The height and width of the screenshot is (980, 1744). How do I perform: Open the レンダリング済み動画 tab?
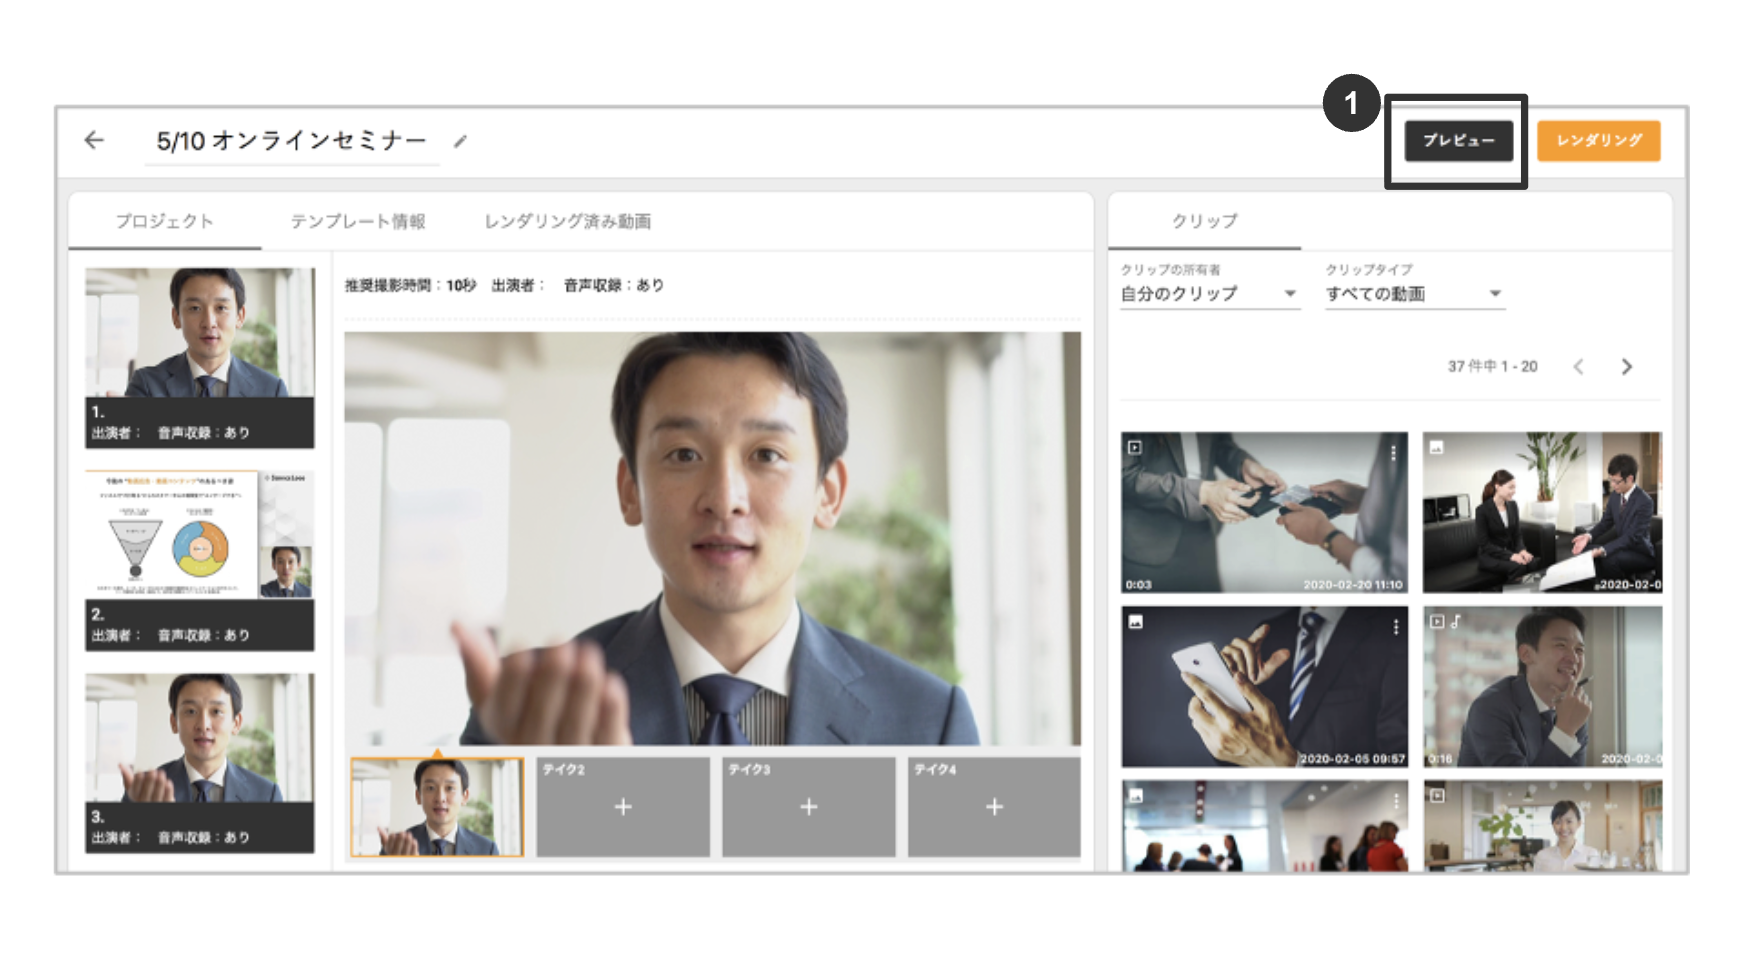567,221
